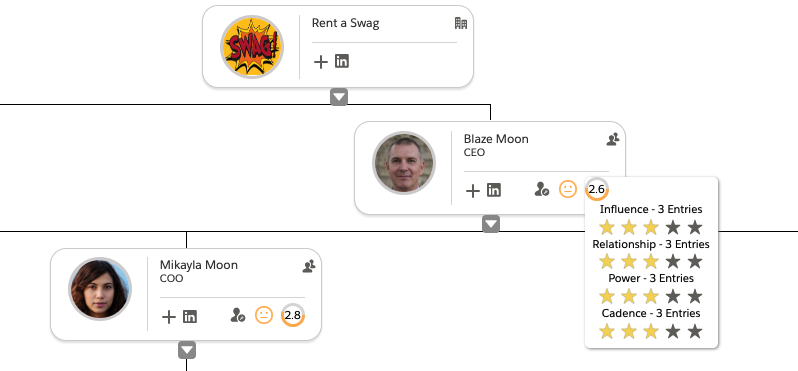Screen dimensions: 798x371
Task: Open LinkedIn icon on Rent a Swag card
Action: point(342,62)
